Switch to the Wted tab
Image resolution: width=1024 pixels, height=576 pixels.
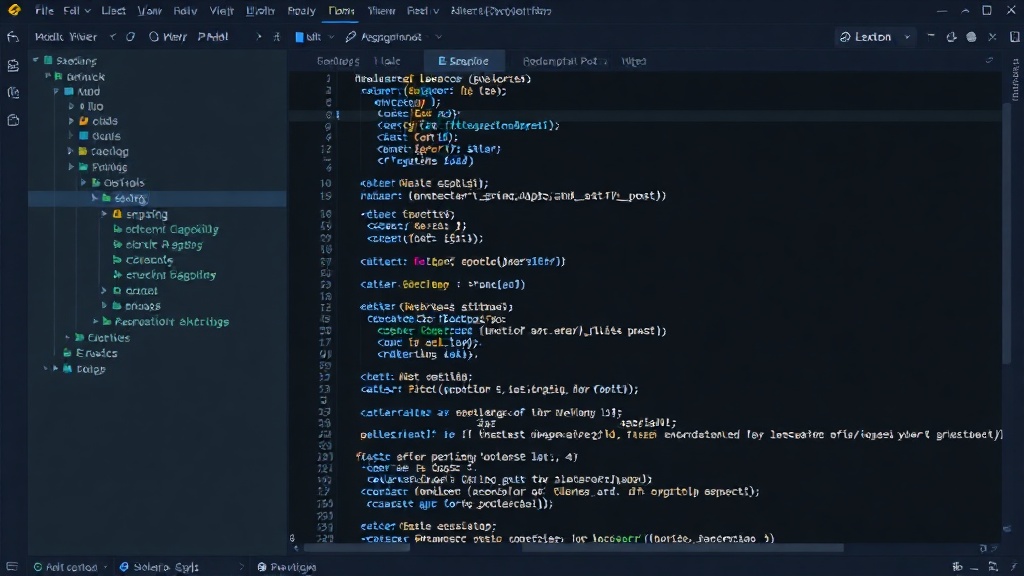coord(633,61)
